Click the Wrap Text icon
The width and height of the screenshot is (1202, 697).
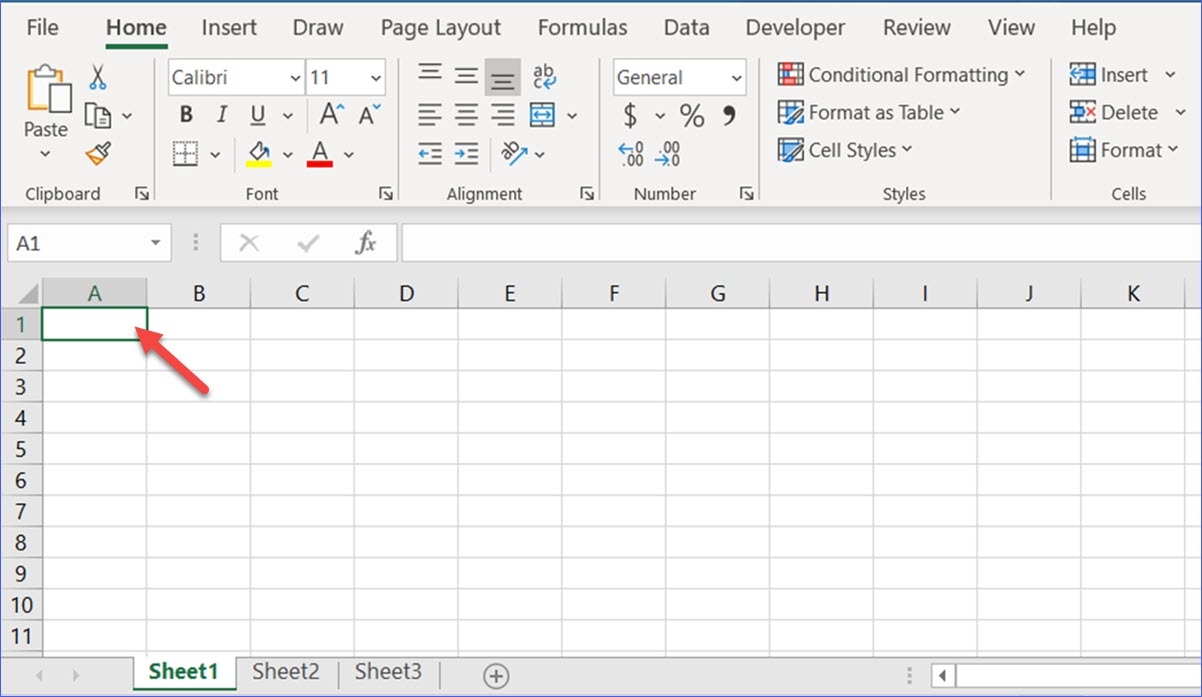544,77
